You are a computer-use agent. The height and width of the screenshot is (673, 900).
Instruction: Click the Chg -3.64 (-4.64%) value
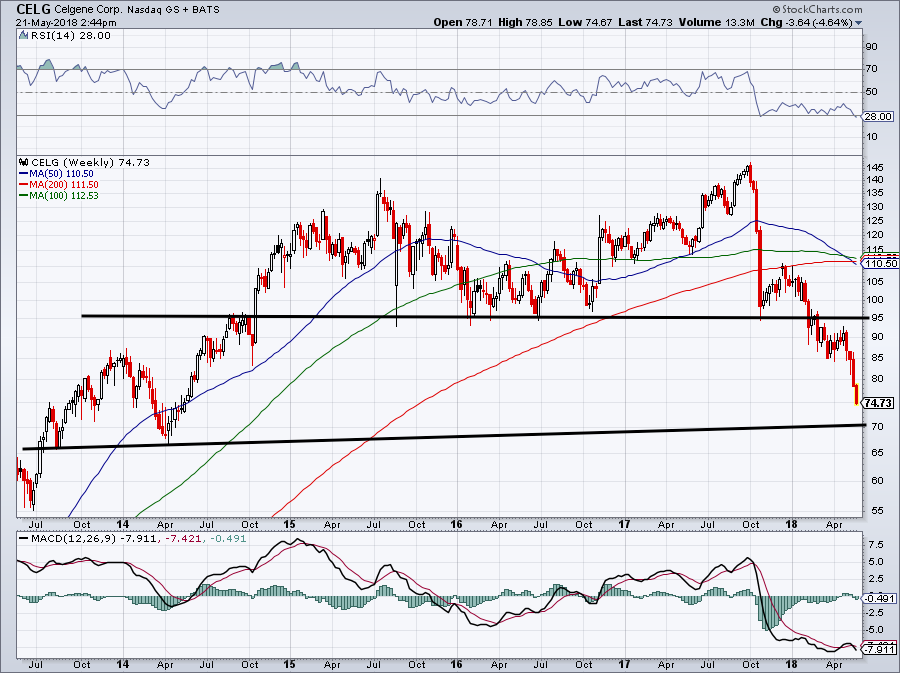[808, 22]
